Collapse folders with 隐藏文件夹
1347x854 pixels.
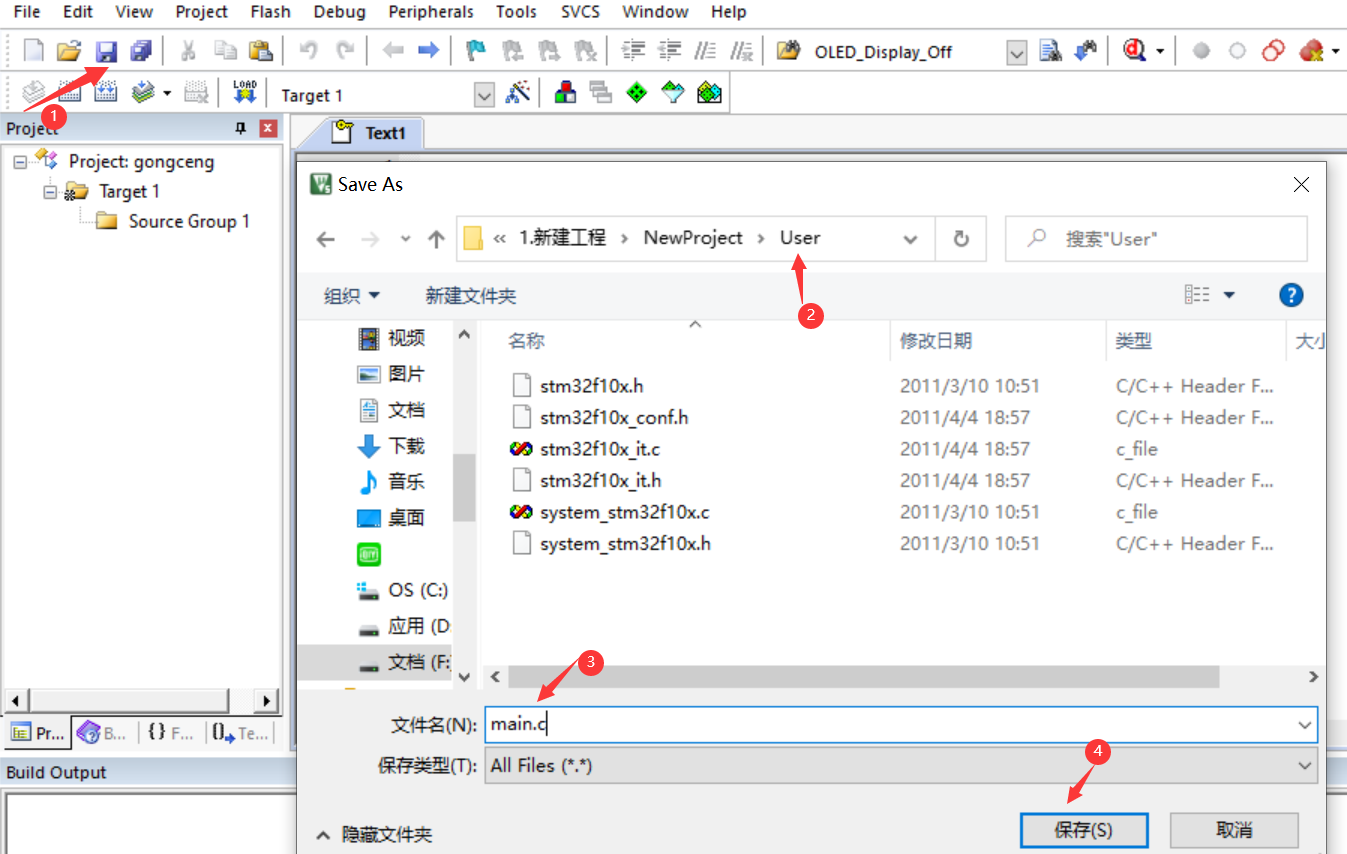coord(374,834)
